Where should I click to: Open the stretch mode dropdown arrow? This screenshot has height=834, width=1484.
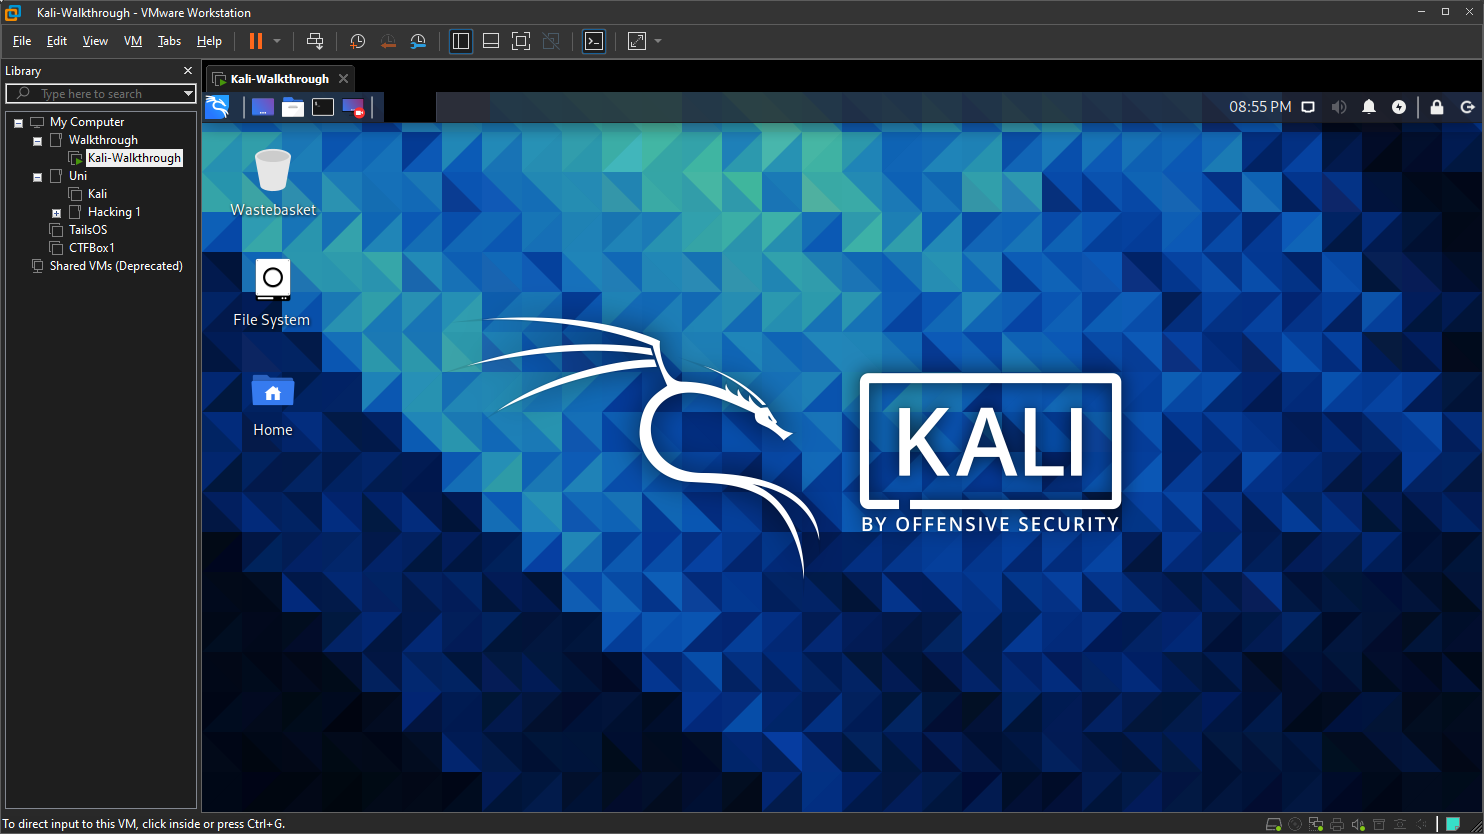point(657,41)
